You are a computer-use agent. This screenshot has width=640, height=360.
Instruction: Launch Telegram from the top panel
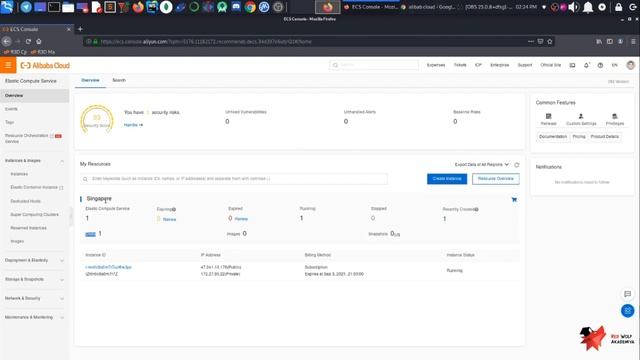tap(26, 7)
